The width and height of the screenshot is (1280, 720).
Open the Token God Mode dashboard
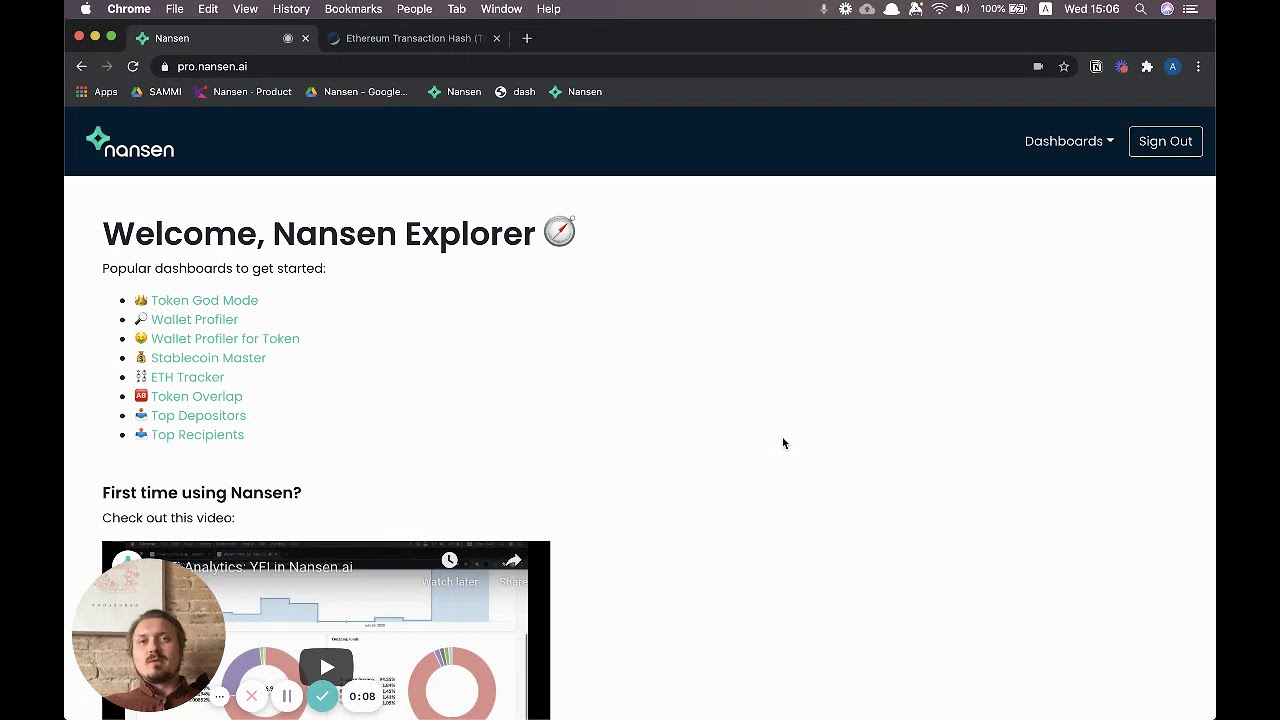(204, 300)
